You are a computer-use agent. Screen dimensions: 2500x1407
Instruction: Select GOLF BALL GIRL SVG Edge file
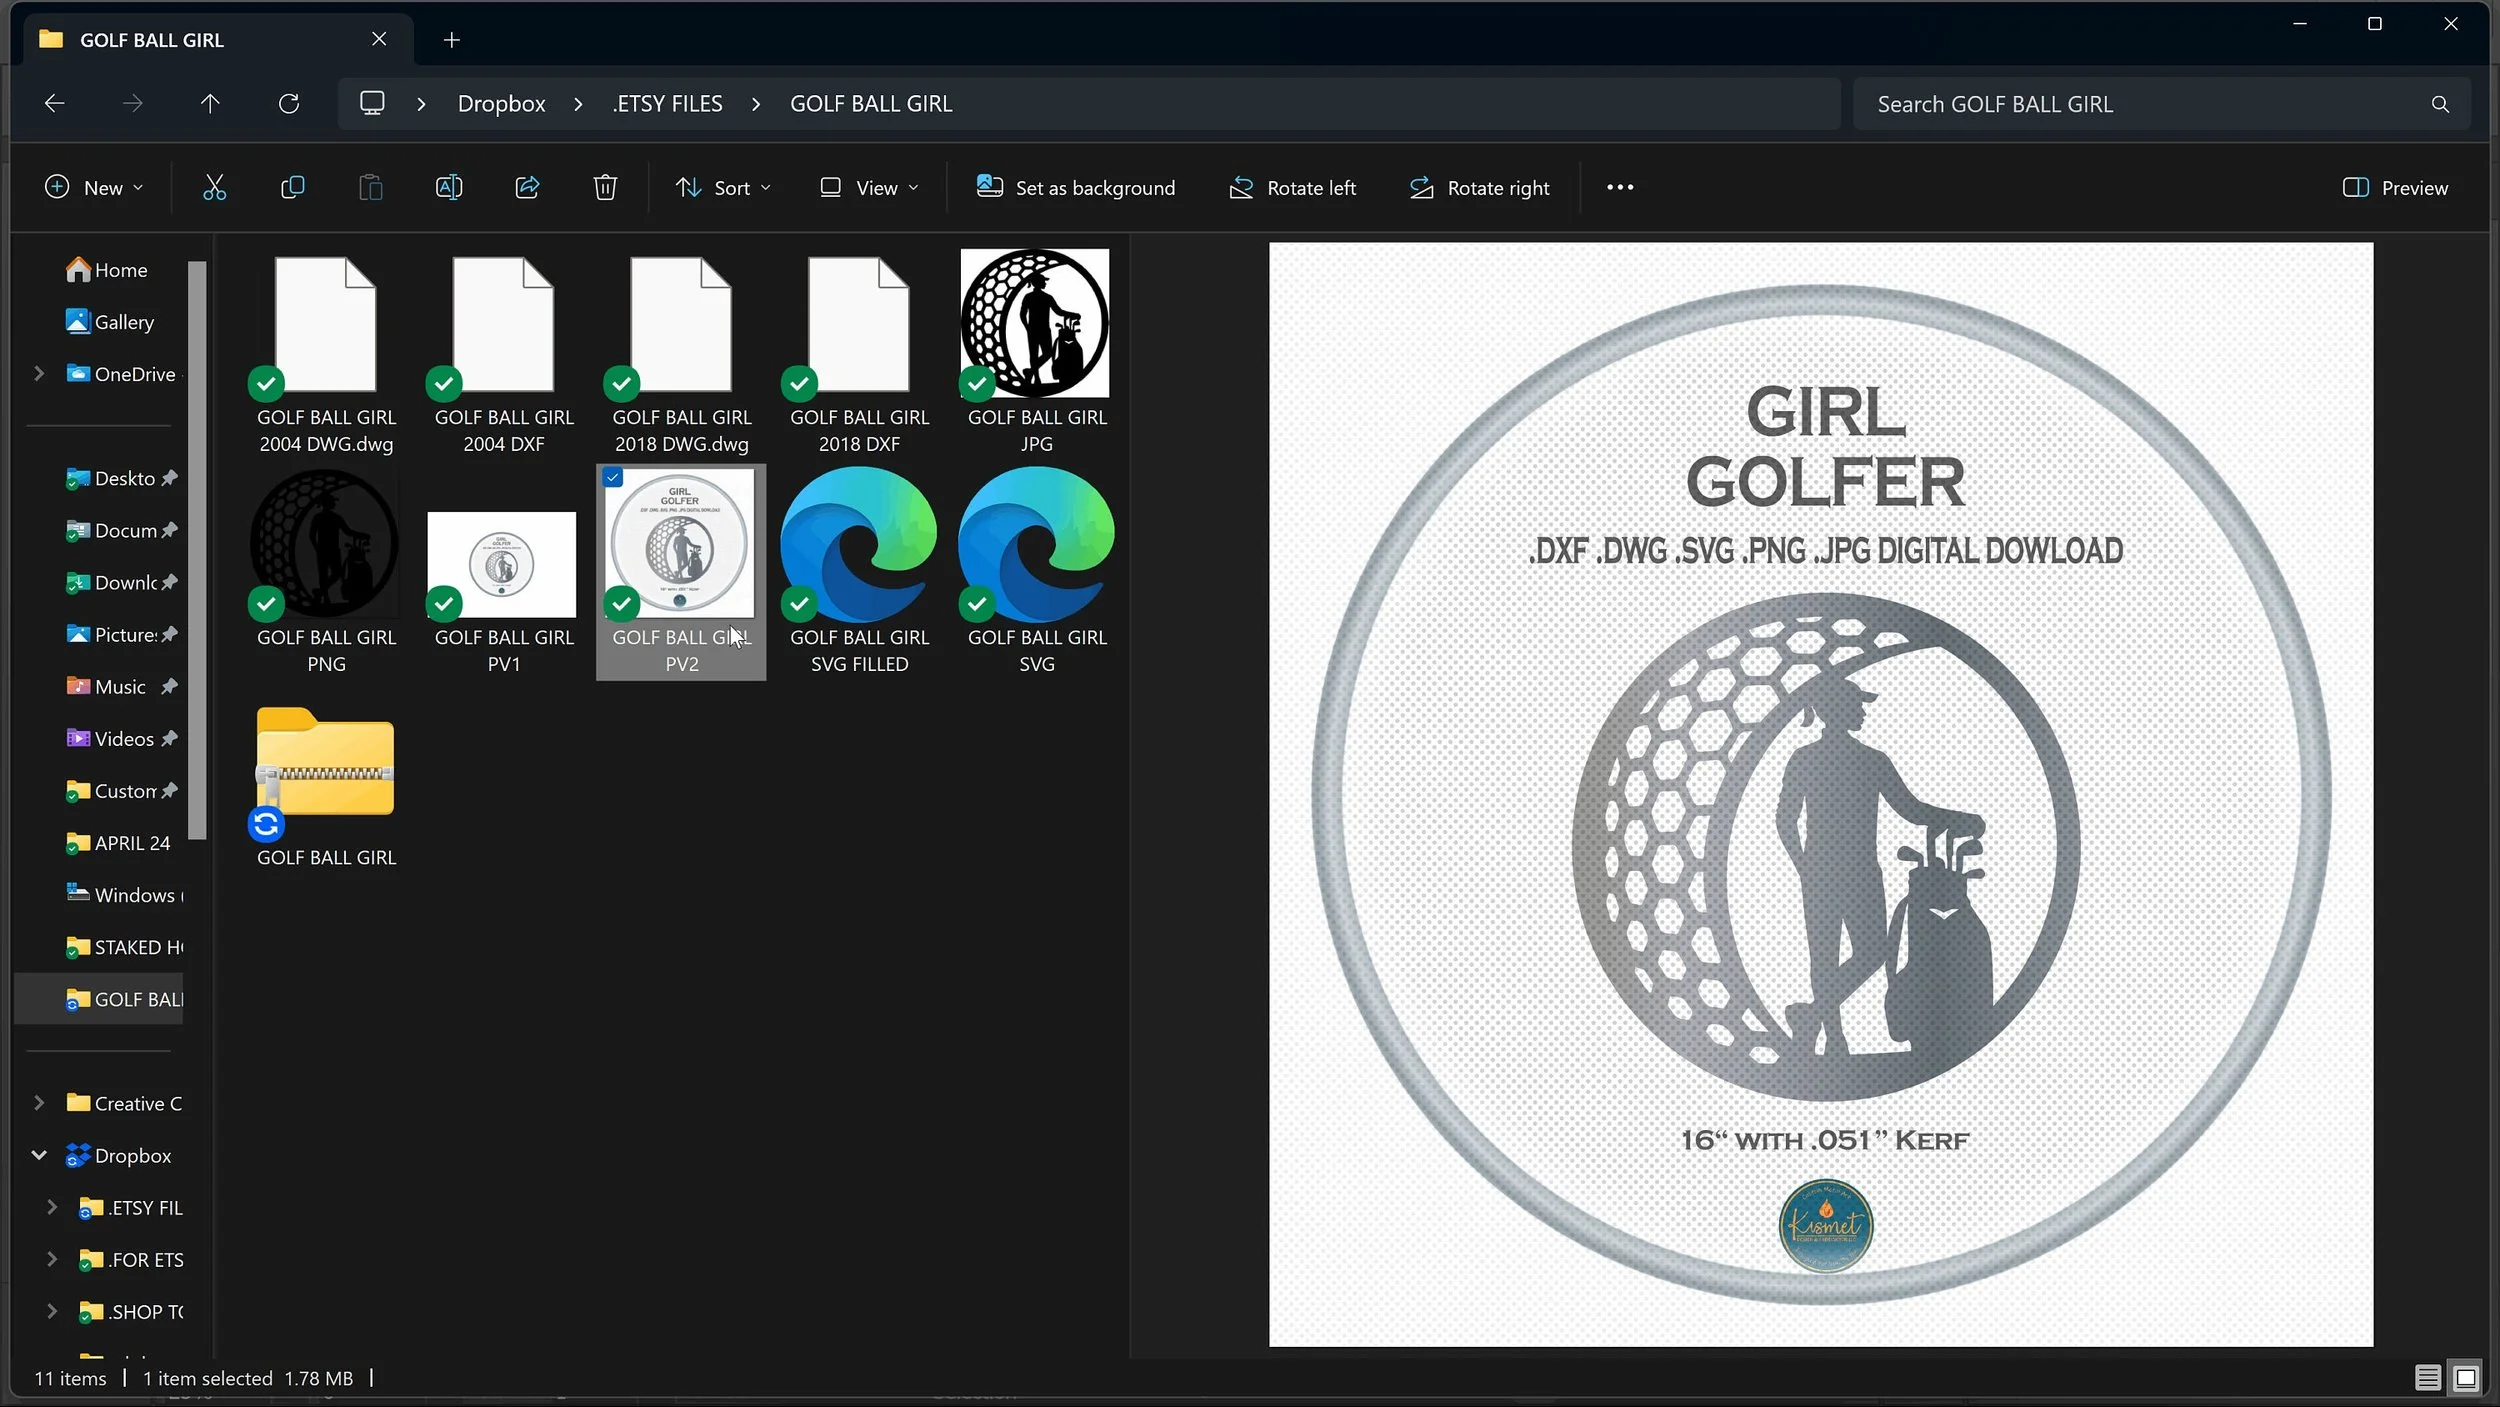[x=1037, y=572]
